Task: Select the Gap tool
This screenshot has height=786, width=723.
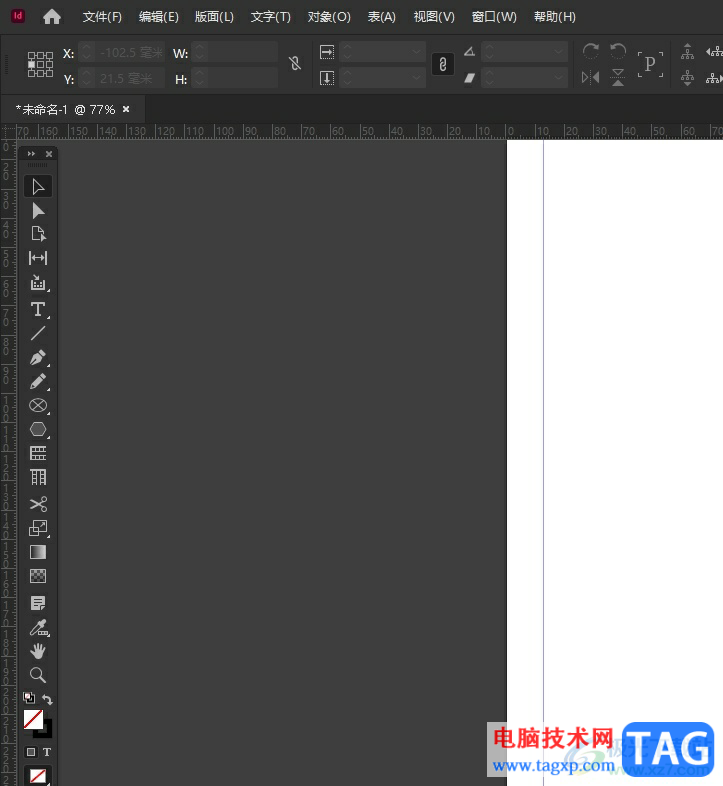Action: 38,258
